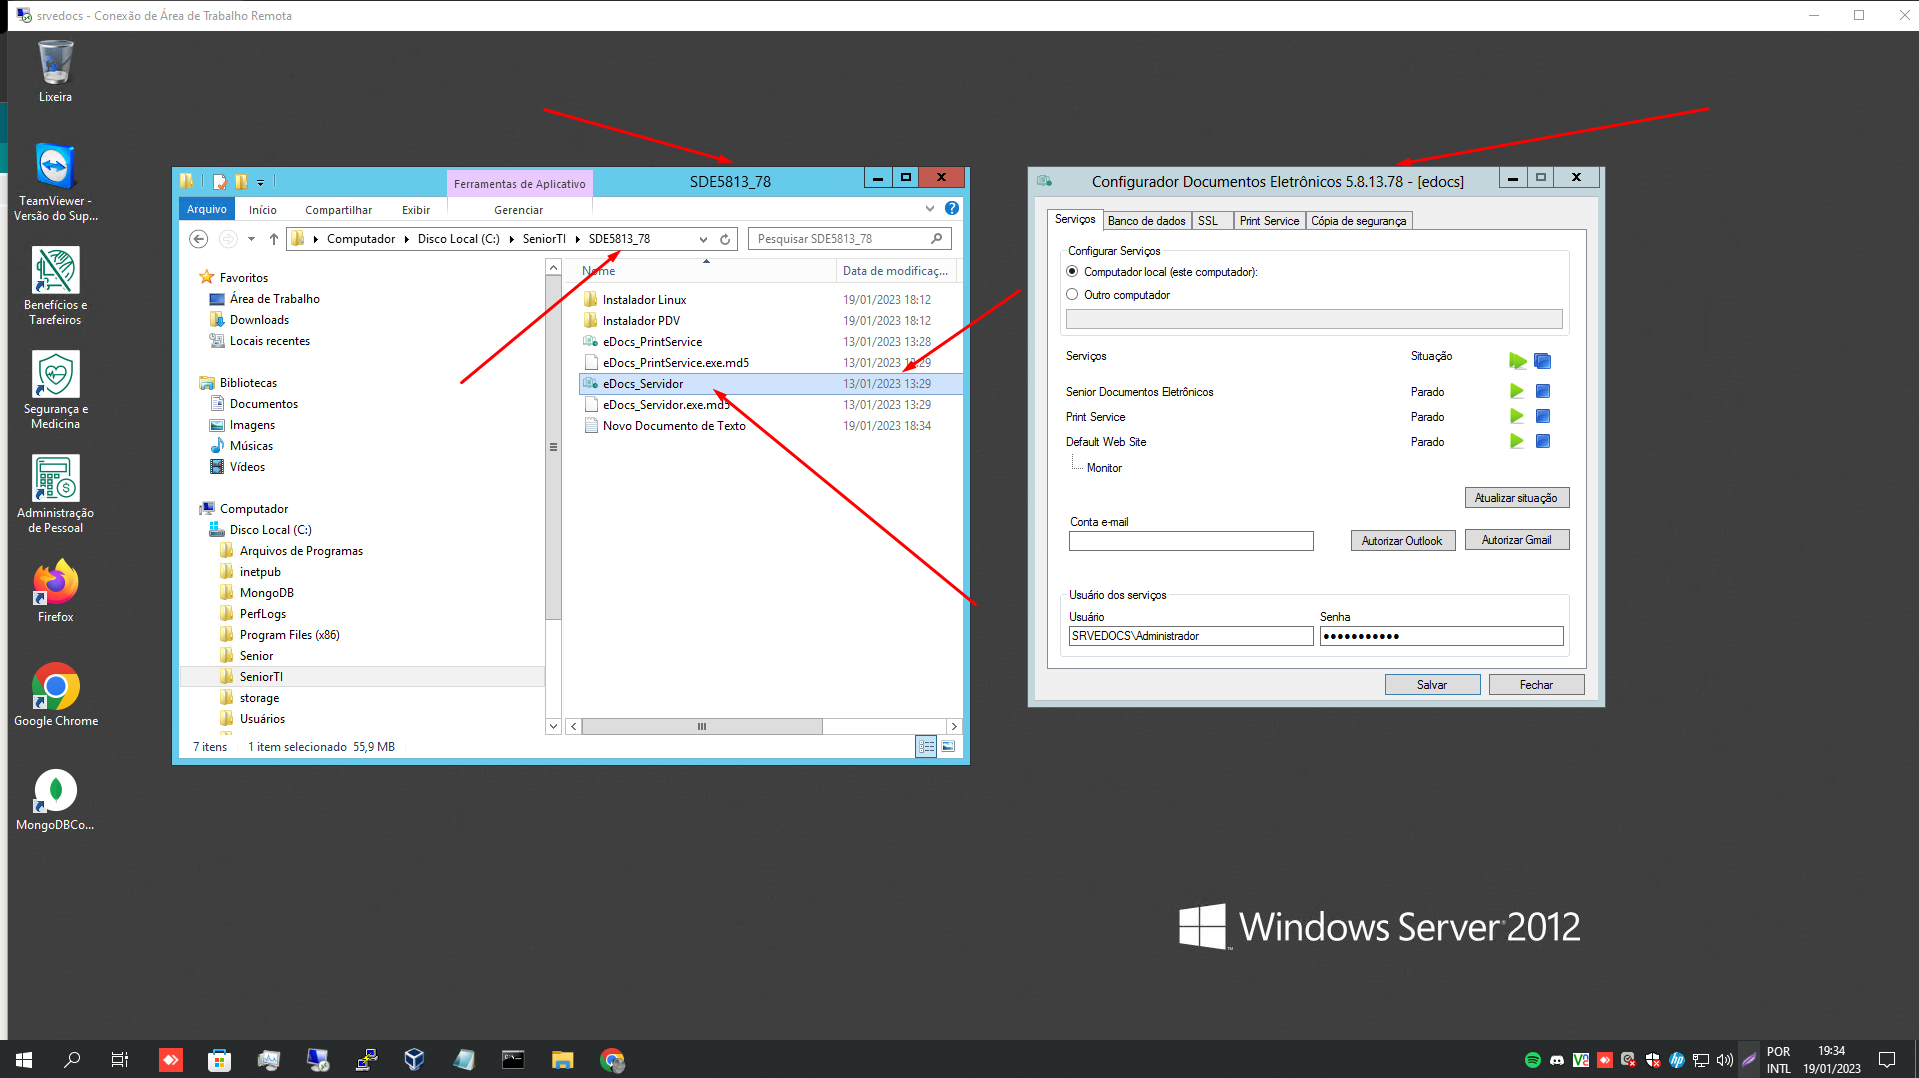Launch Google Chrome from the desktop
The image size is (1919, 1078).
[x=55, y=695]
